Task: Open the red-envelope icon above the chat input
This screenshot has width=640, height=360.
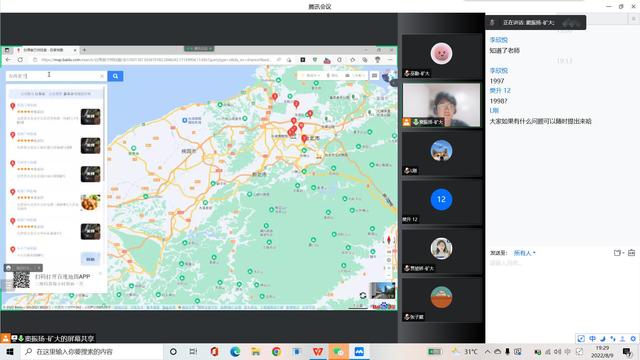Action: [x=631, y=253]
